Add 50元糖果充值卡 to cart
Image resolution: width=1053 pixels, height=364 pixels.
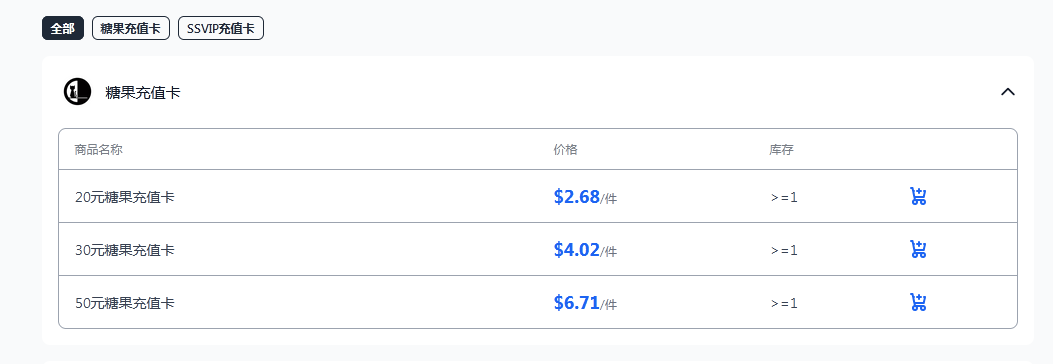click(x=918, y=302)
